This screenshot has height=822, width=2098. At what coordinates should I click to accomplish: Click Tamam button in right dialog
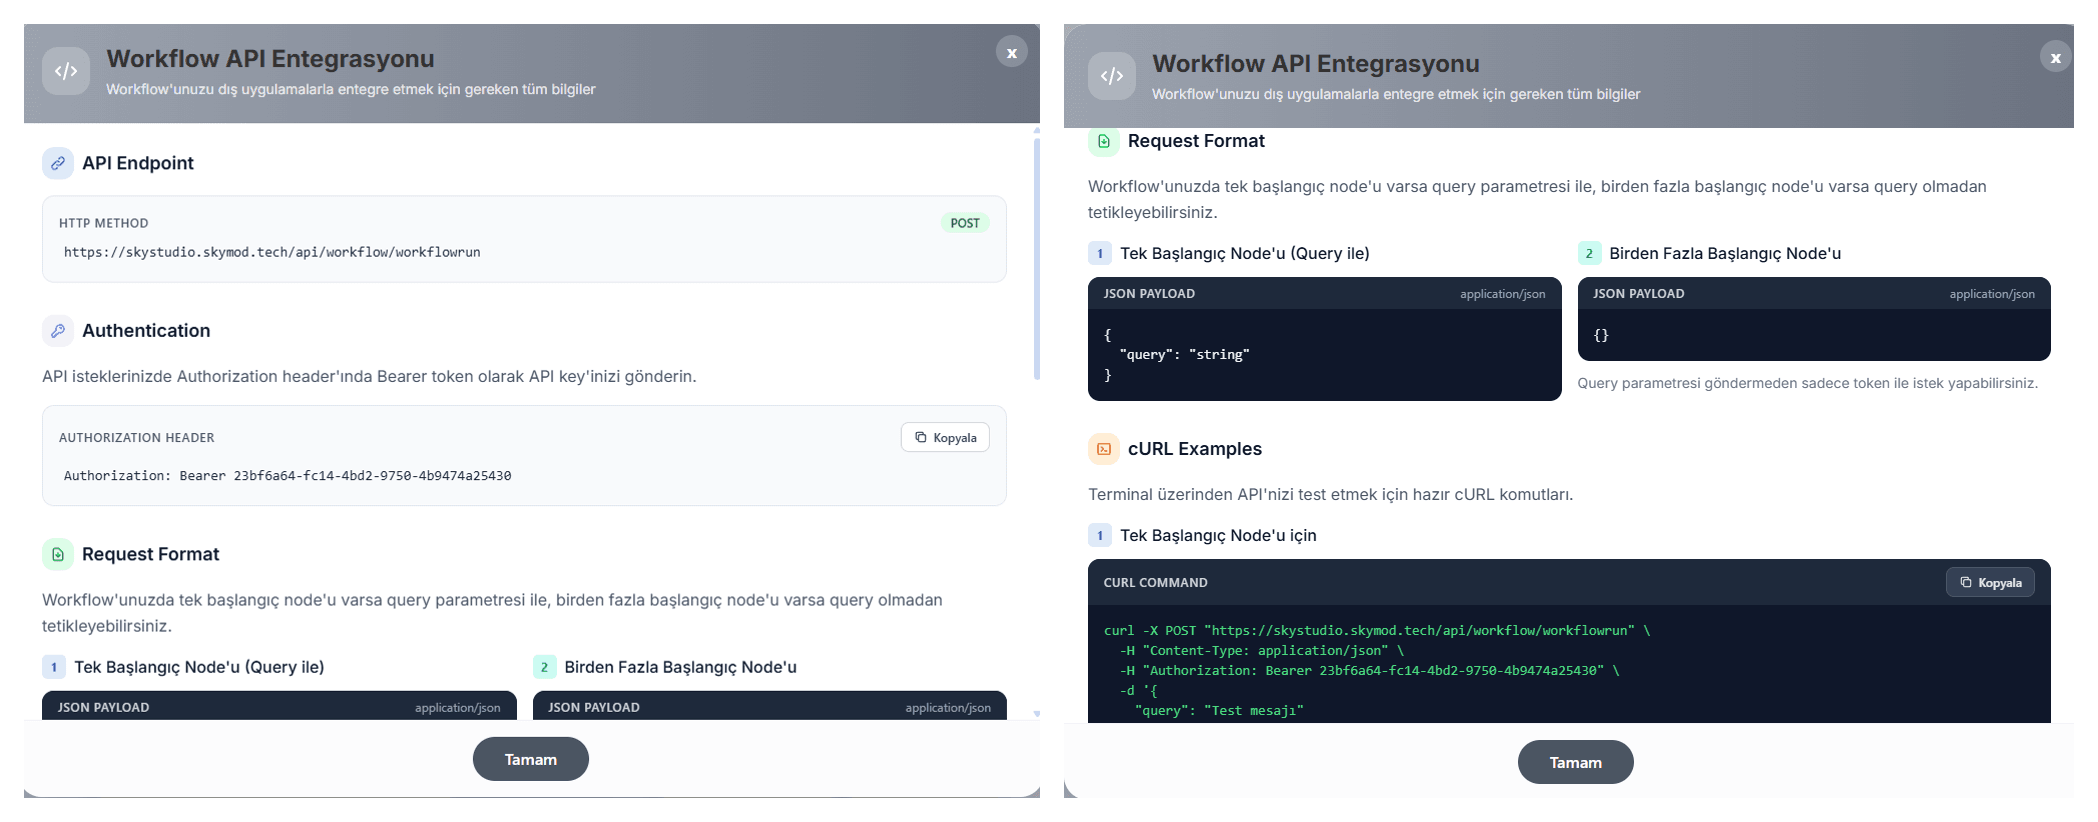point(1576,762)
